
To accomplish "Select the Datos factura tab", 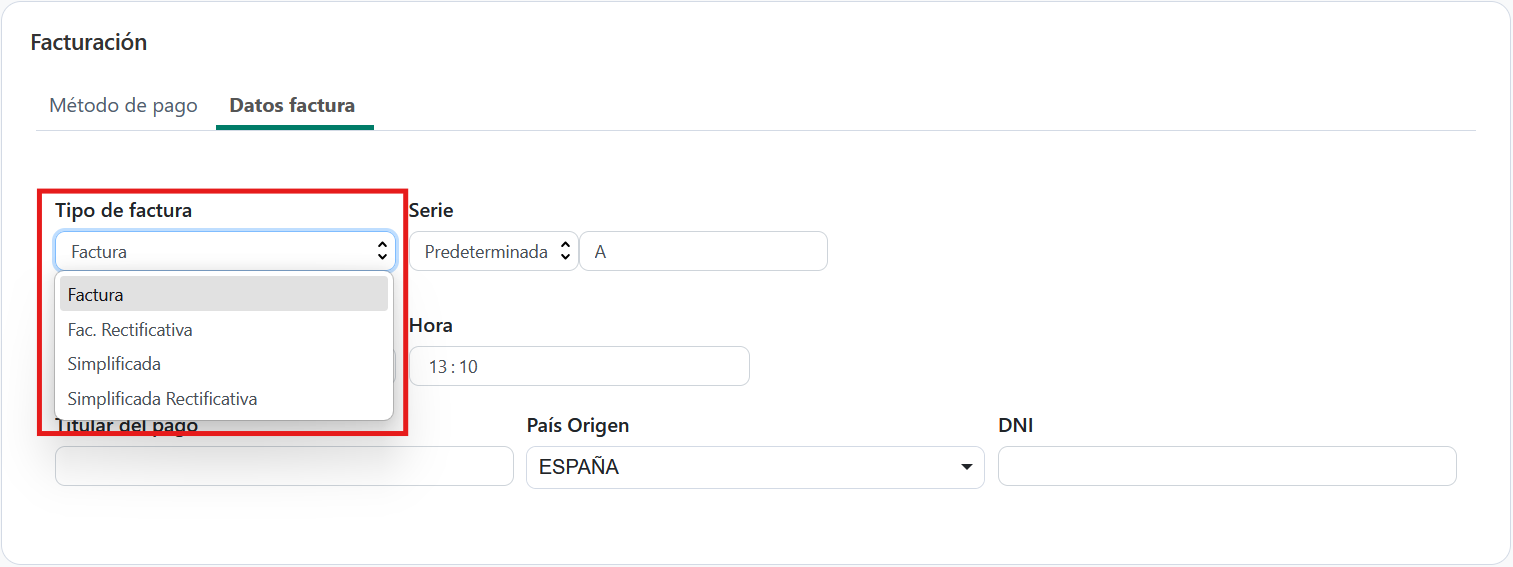I will pyautogui.click(x=292, y=105).
